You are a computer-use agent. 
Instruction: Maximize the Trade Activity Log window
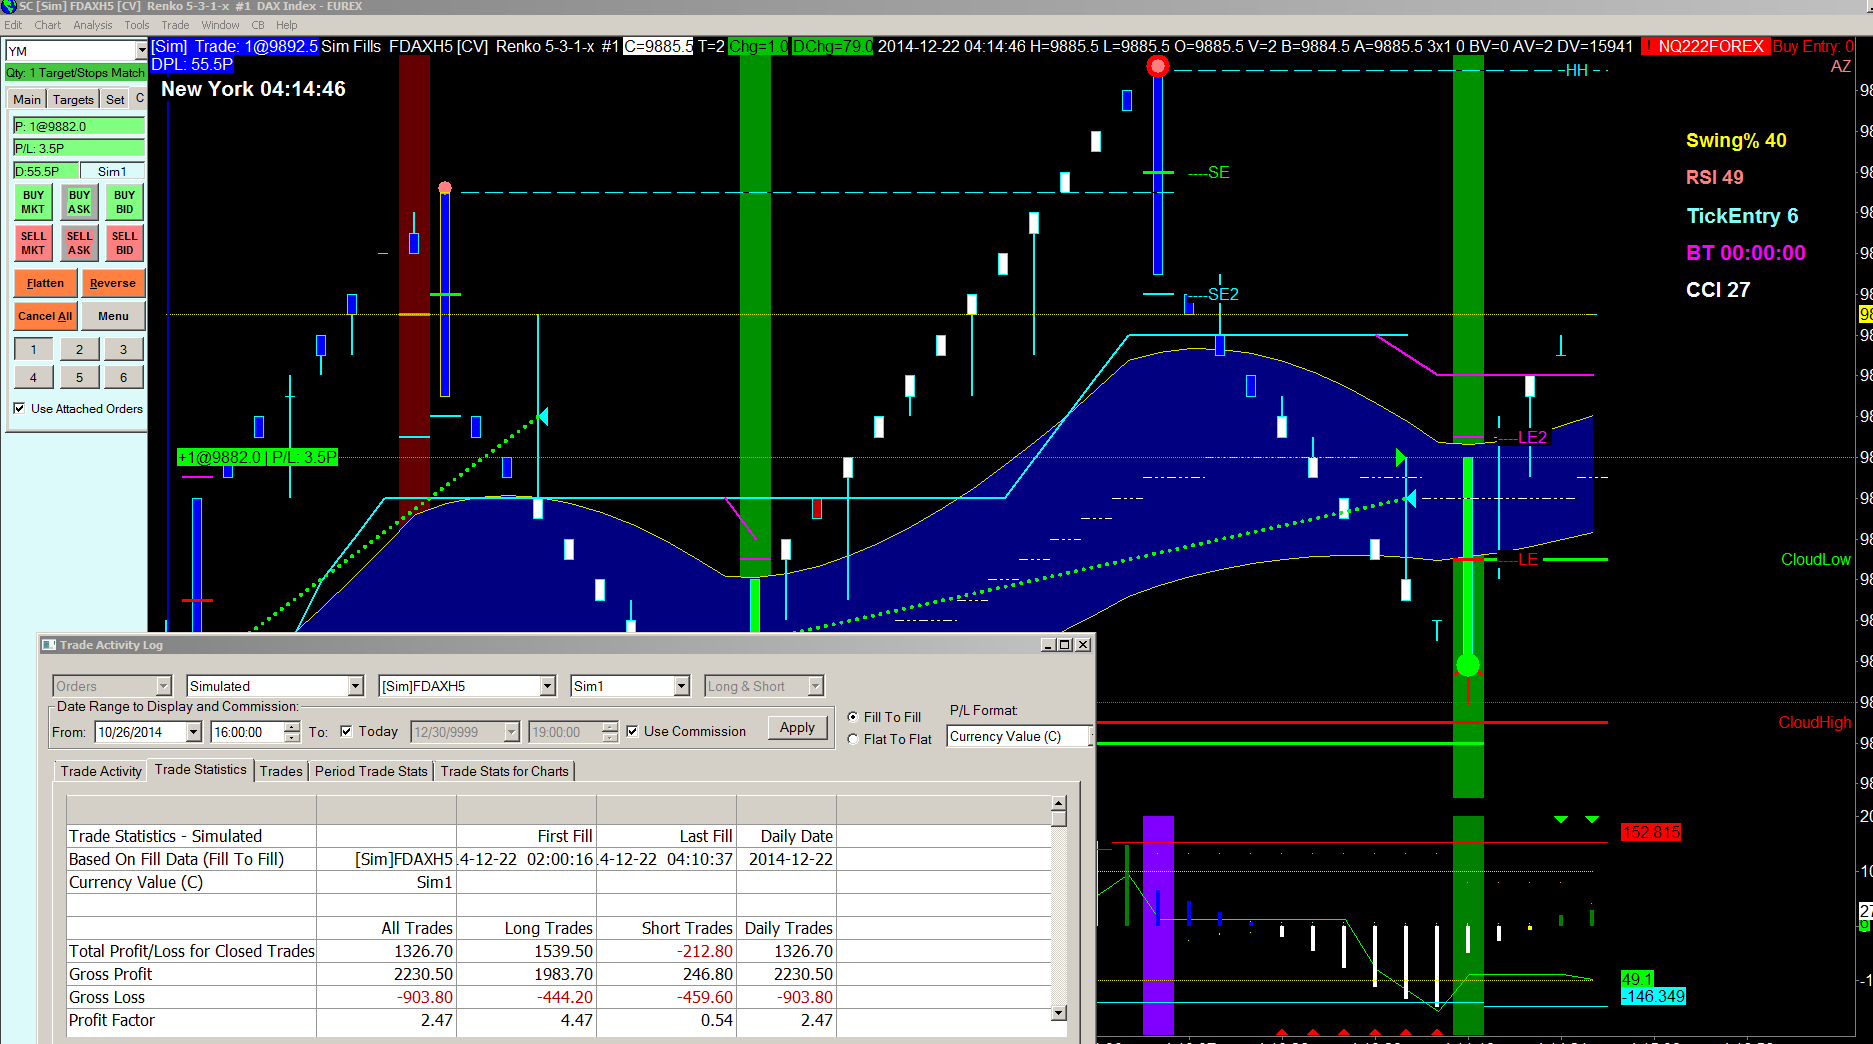[1065, 645]
